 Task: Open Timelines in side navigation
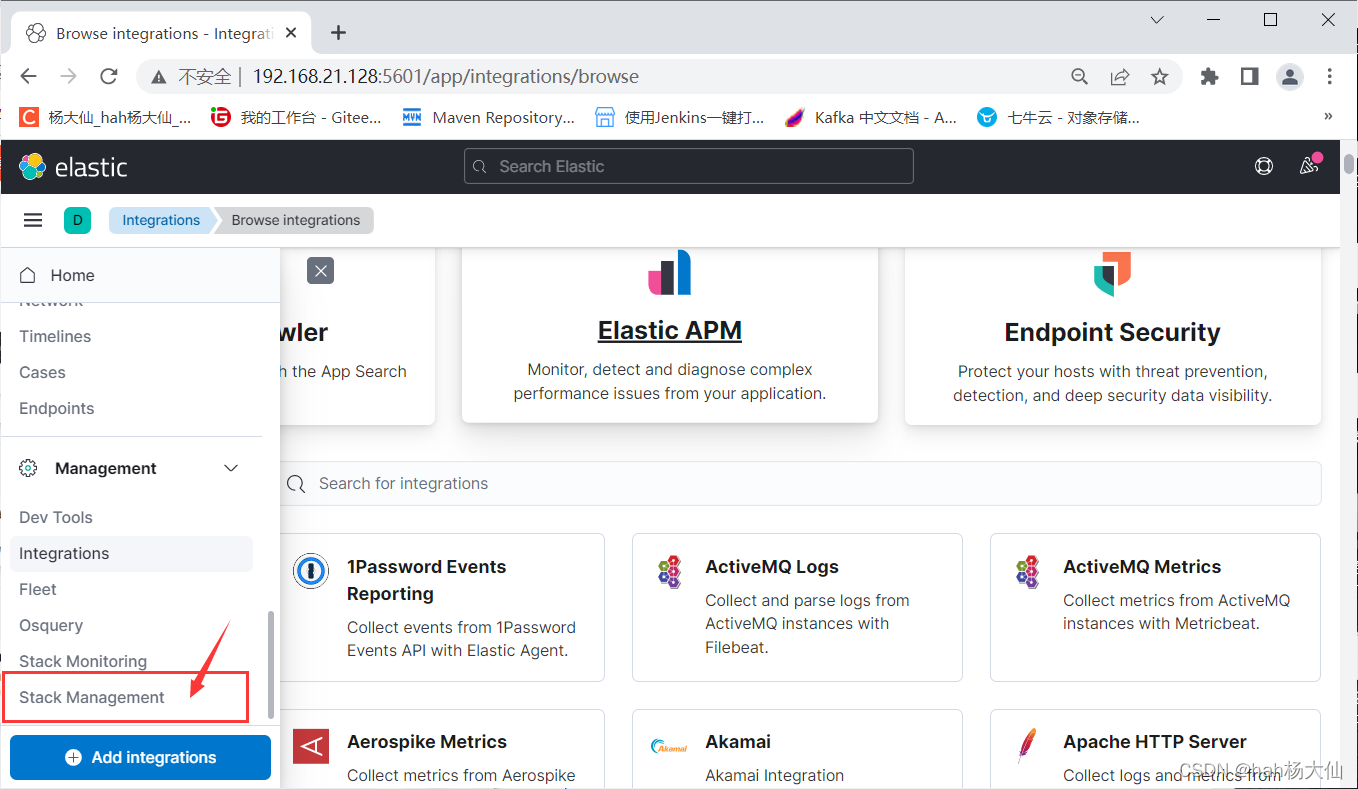[x=55, y=336]
